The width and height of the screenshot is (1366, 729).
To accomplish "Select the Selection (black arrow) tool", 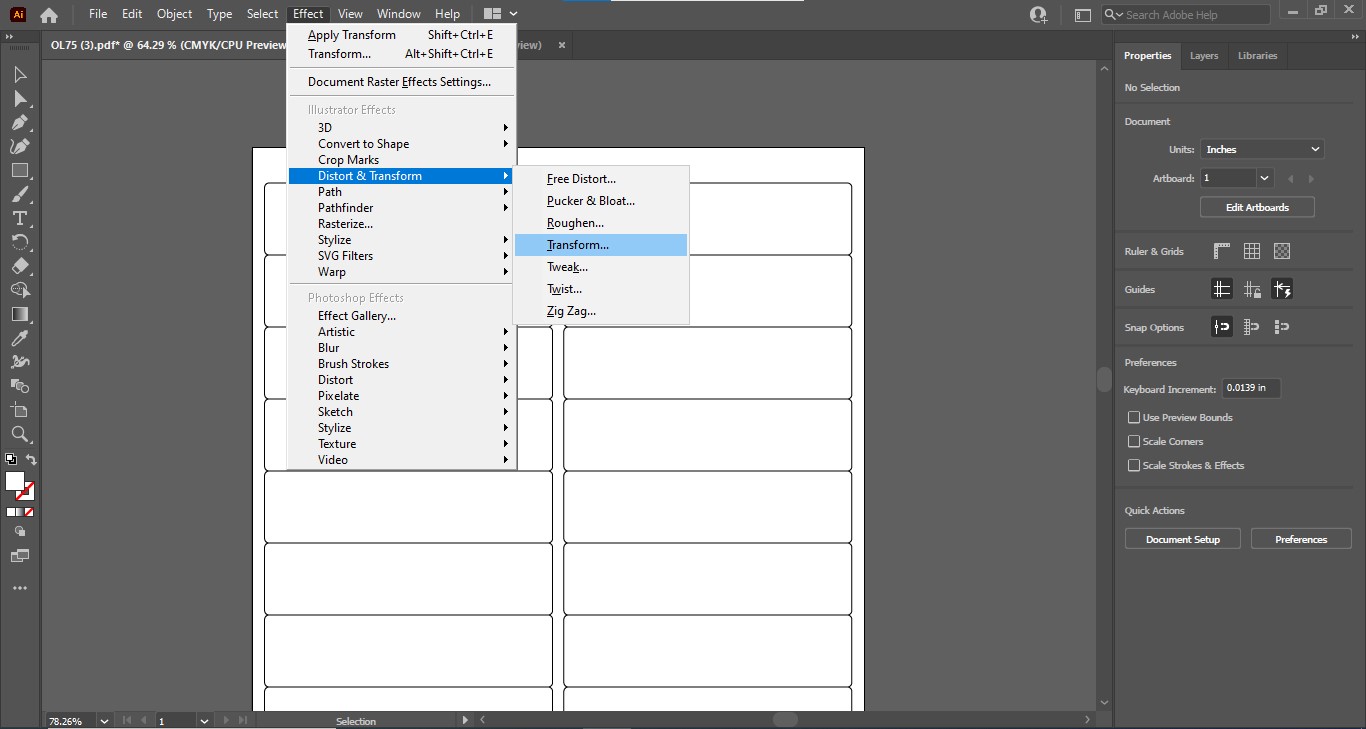I will click(x=20, y=75).
